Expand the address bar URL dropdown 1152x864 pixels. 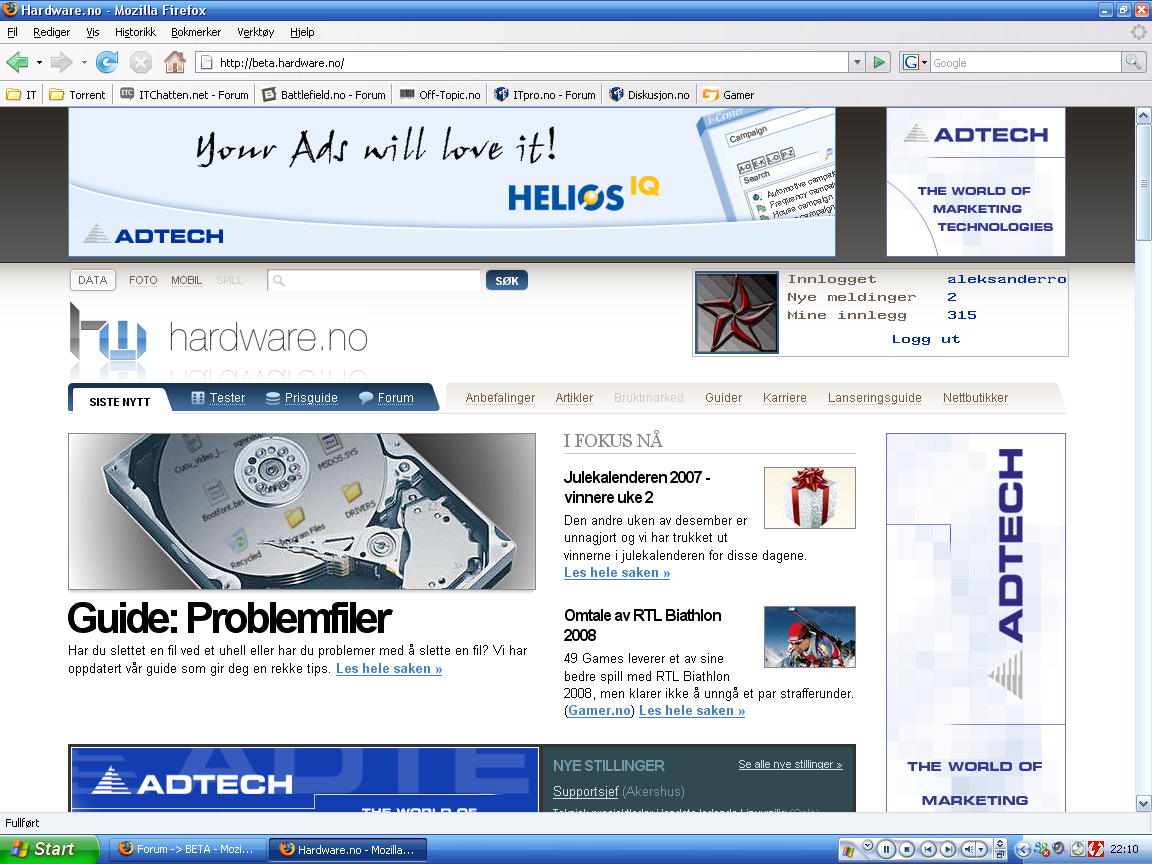[x=857, y=62]
